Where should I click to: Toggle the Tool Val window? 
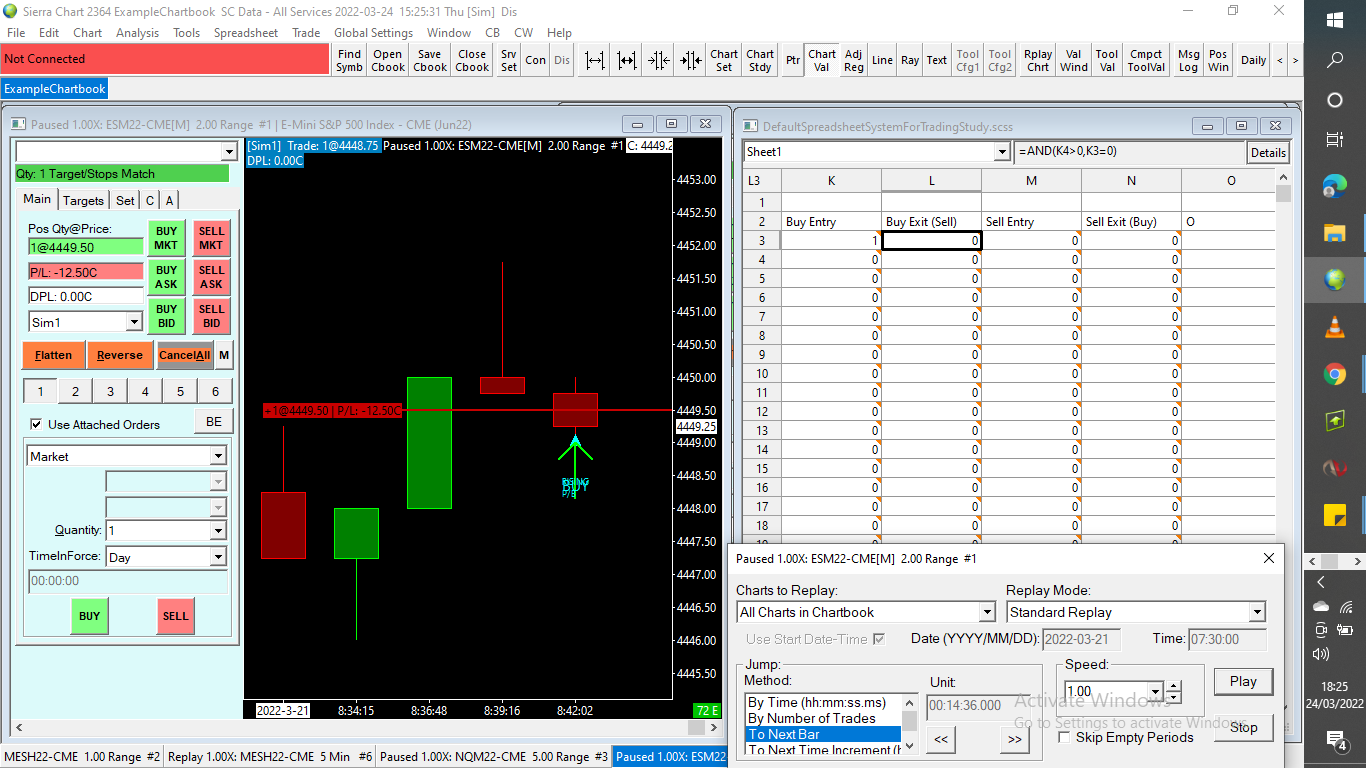pyautogui.click(x=1107, y=60)
